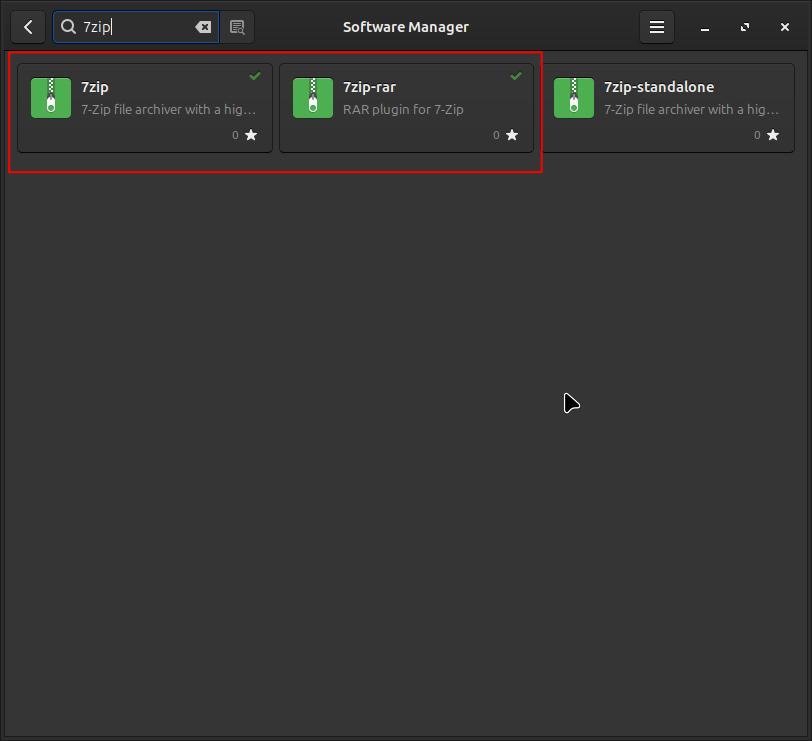Maximize the Software Manager window
The height and width of the screenshot is (741, 812).
[x=745, y=27]
